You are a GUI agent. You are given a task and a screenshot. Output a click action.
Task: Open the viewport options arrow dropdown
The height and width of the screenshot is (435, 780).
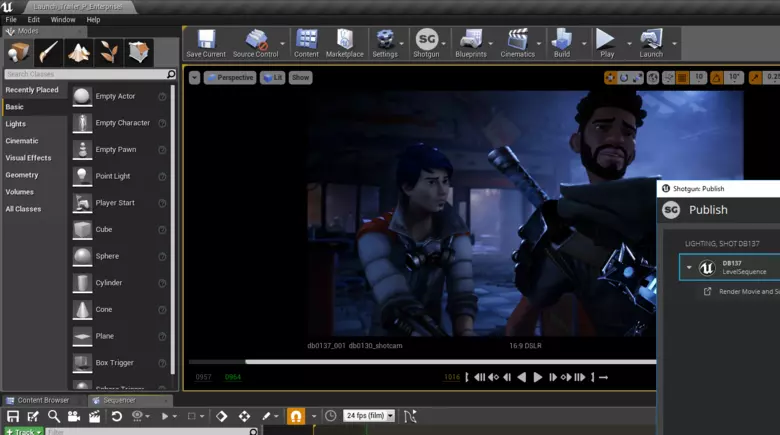(195, 78)
